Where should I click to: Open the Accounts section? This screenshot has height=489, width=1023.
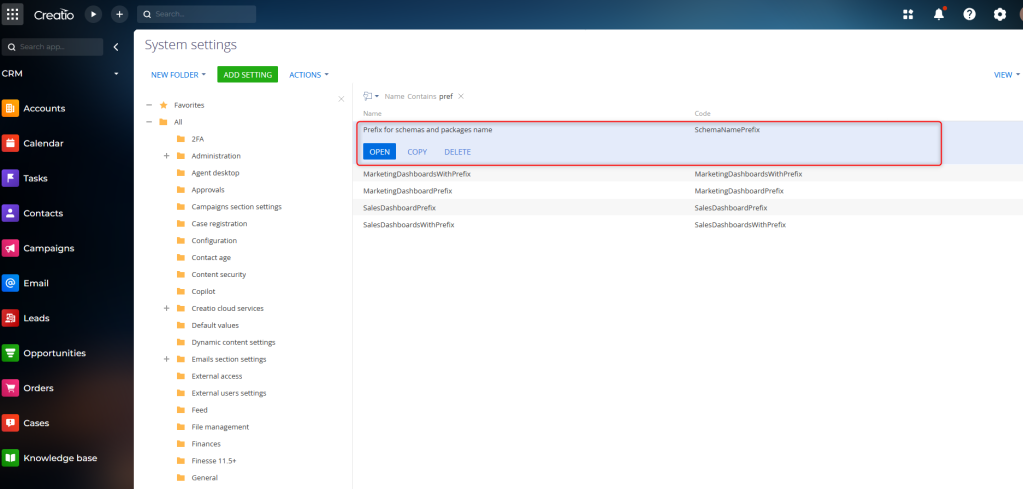point(44,108)
